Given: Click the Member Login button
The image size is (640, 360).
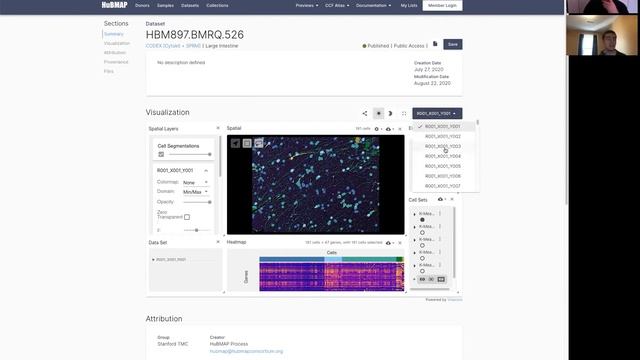Looking at the screenshot, I should pos(442,6).
